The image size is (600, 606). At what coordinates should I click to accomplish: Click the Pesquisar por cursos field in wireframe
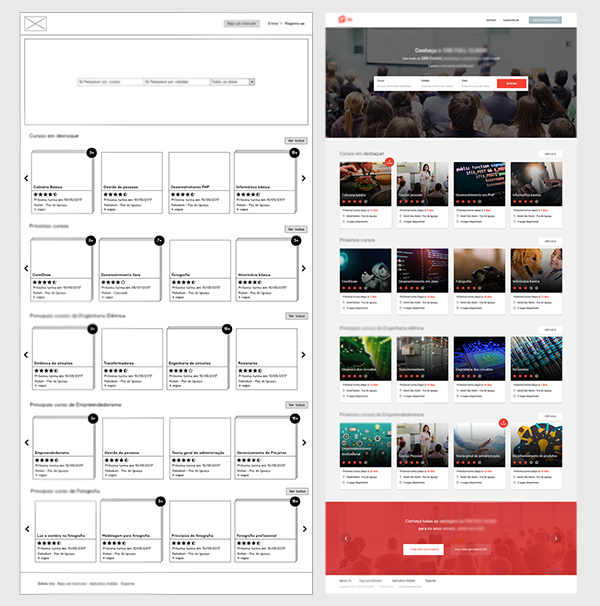coord(111,82)
